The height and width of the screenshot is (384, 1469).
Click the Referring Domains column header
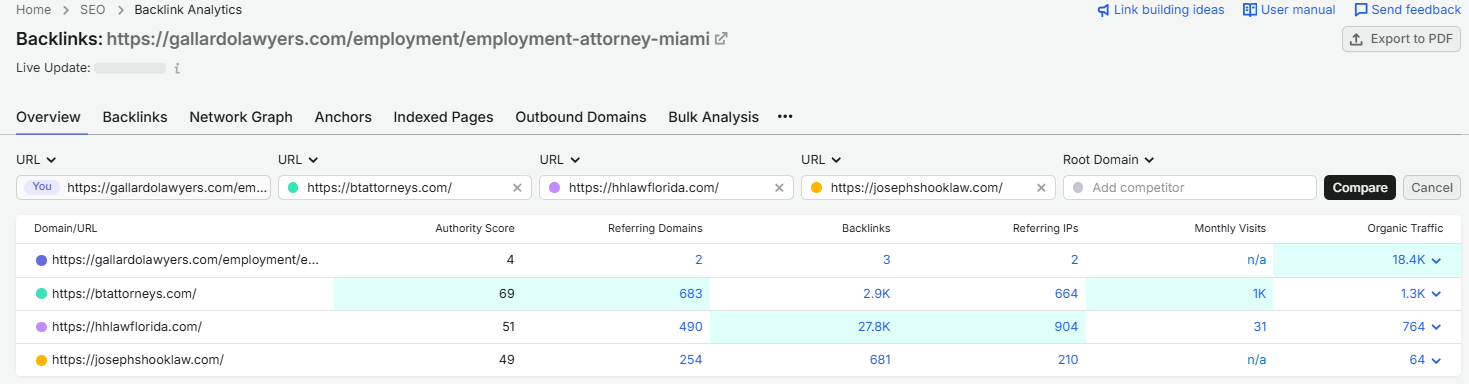(655, 228)
